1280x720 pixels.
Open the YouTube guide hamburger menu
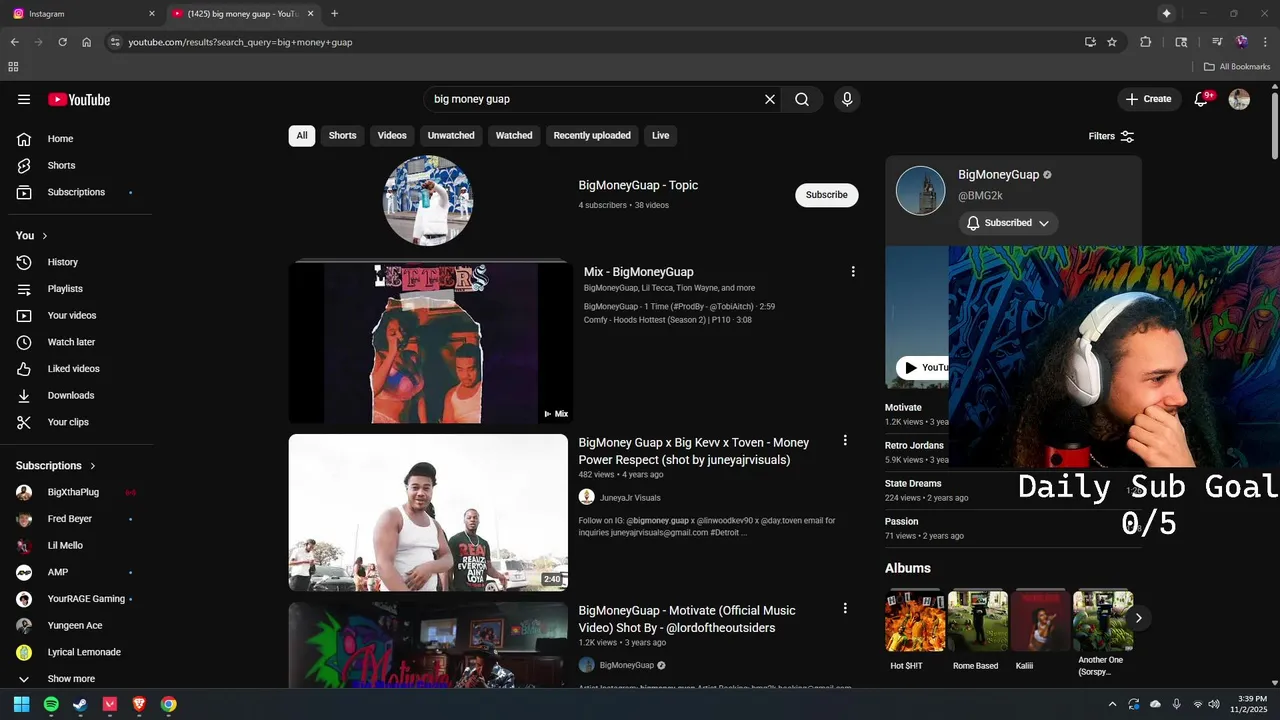tap(24, 99)
